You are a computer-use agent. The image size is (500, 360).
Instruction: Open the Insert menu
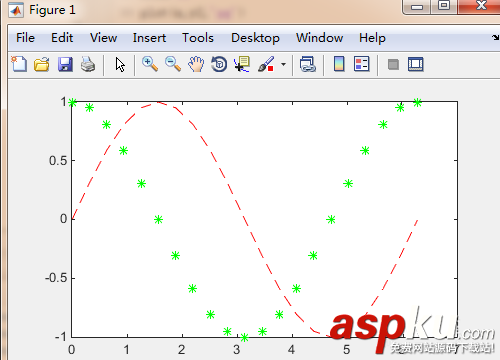coord(149,38)
